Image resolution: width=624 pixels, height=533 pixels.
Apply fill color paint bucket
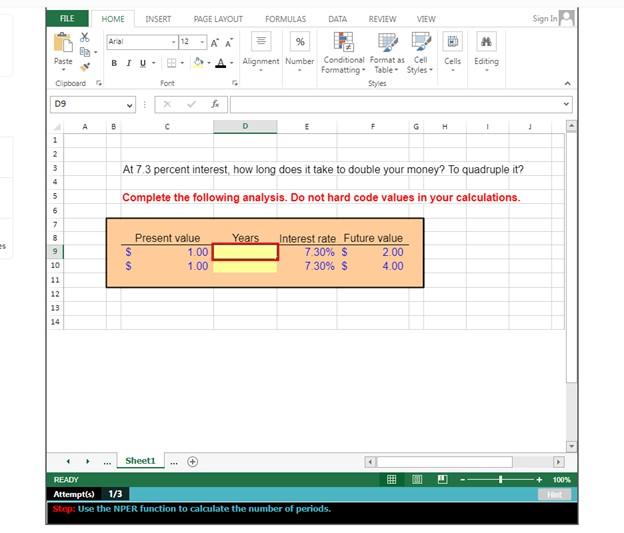pyautogui.click(x=198, y=63)
